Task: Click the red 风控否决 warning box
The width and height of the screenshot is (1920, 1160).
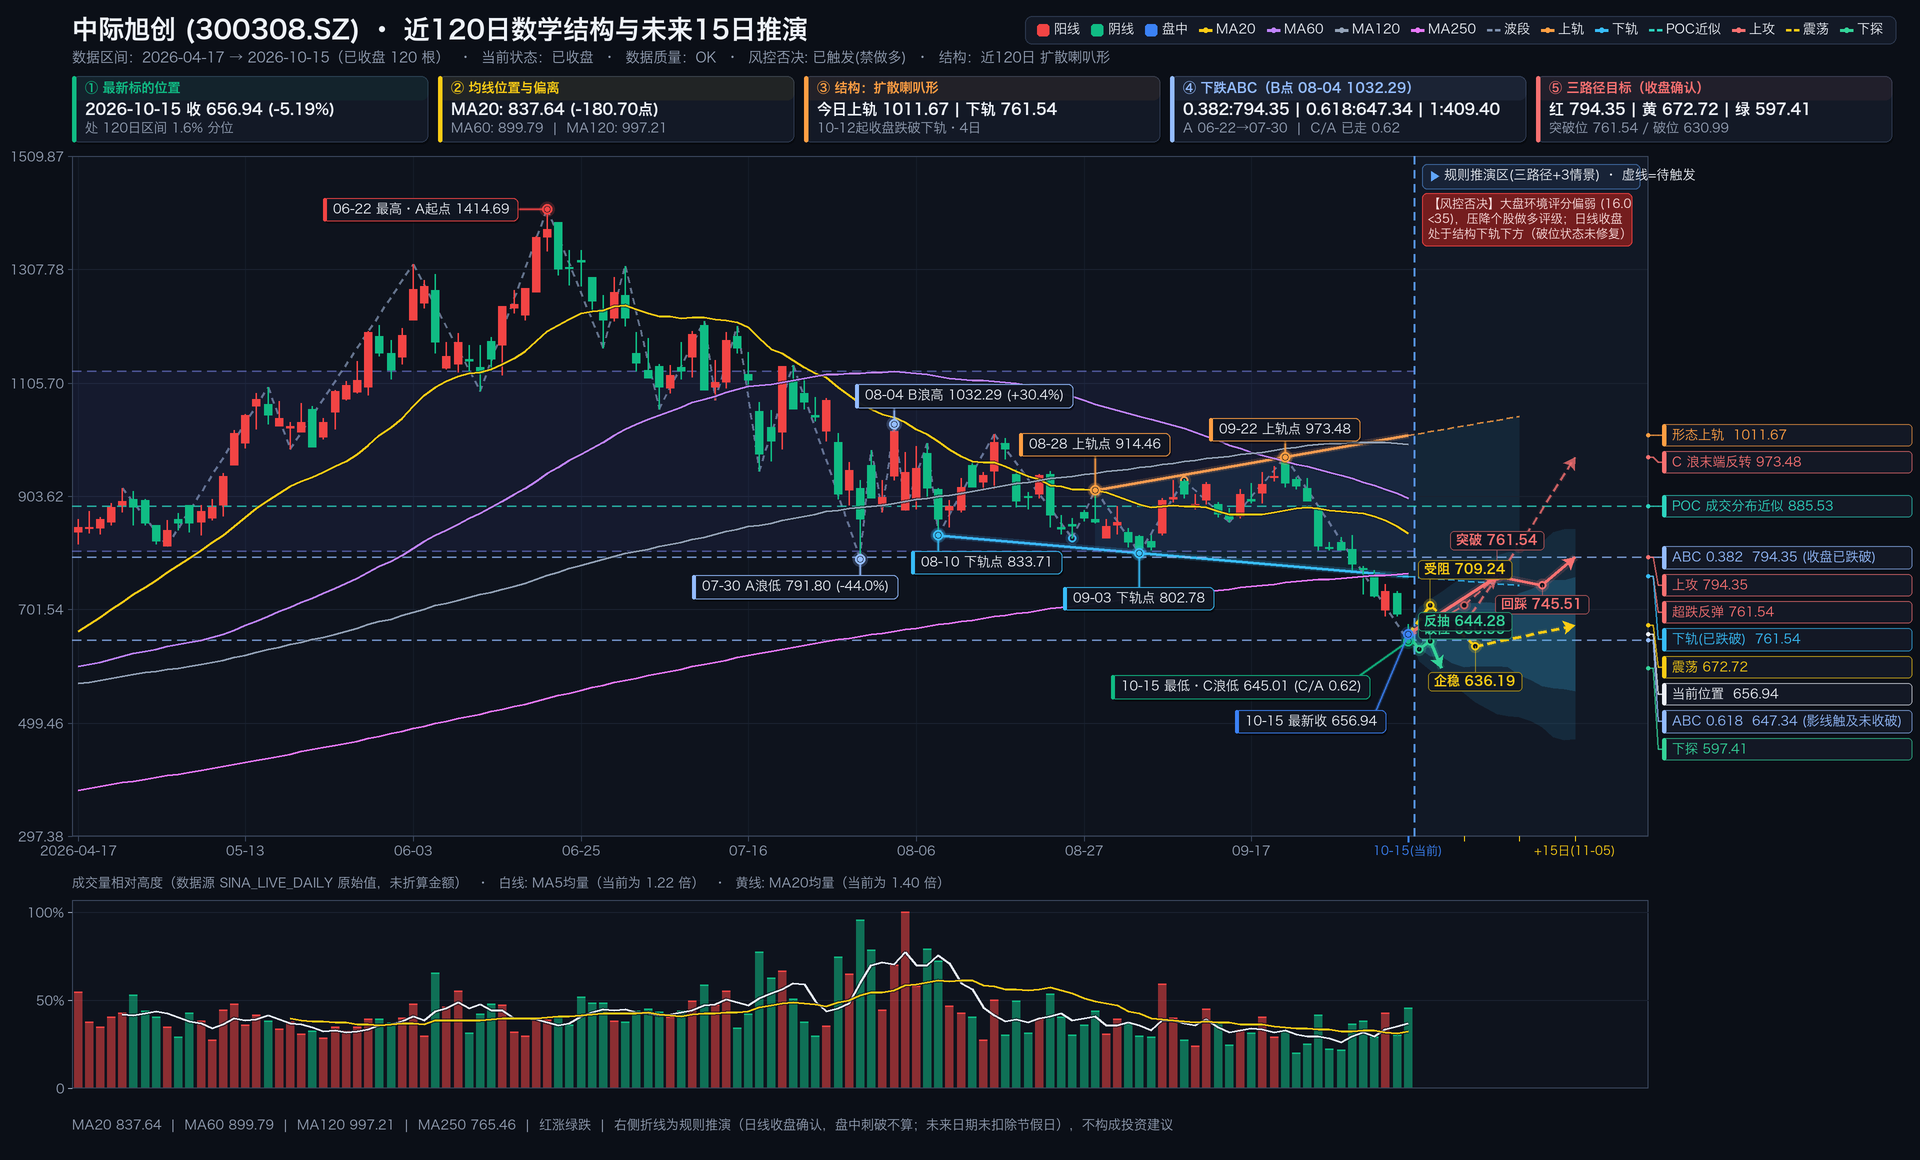Action: click(x=1527, y=219)
